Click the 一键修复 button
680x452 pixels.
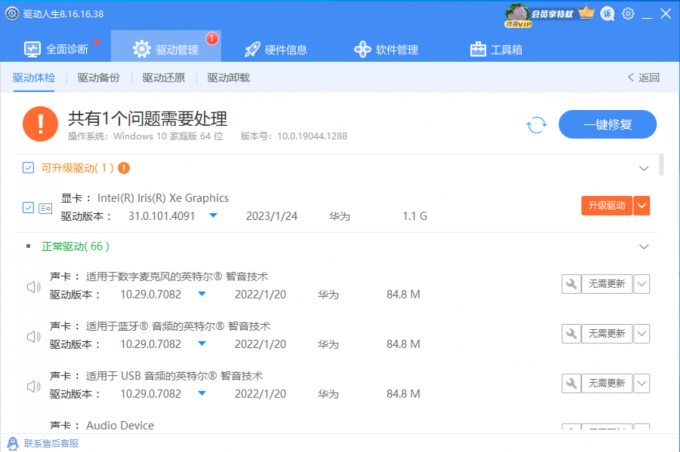pyautogui.click(x=607, y=124)
